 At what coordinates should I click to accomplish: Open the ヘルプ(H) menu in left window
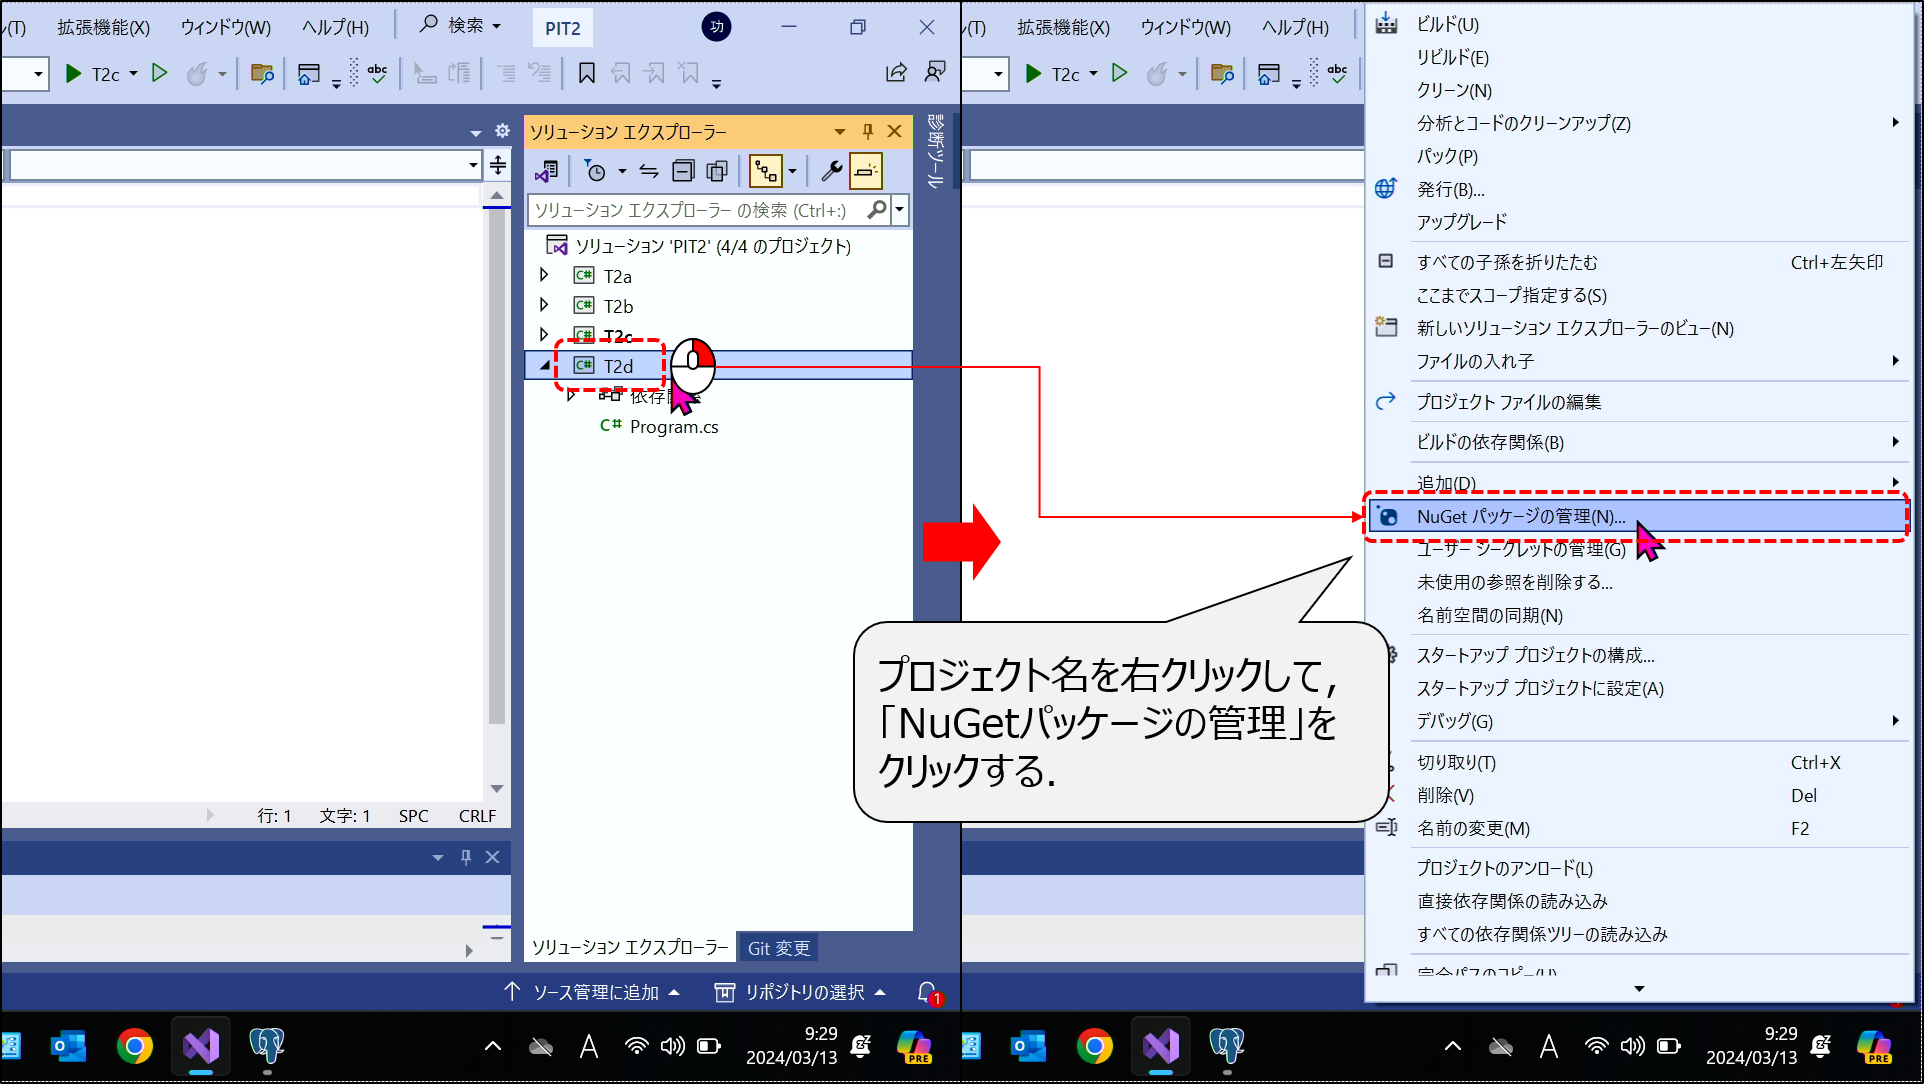tap(335, 28)
